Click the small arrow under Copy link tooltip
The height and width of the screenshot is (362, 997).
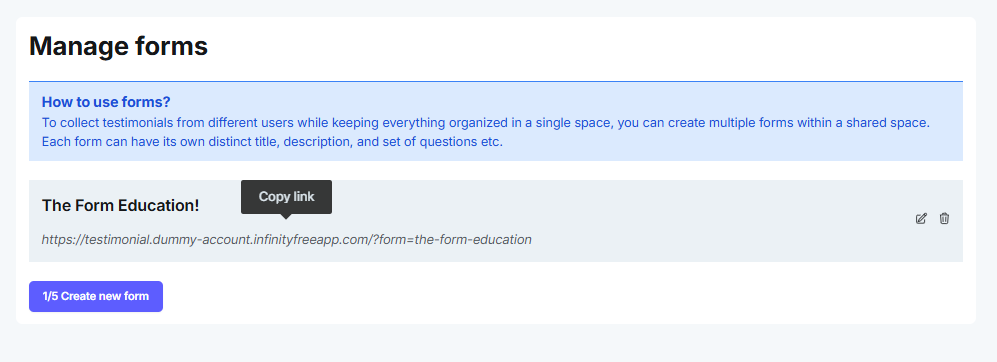(x=286, y=216)
